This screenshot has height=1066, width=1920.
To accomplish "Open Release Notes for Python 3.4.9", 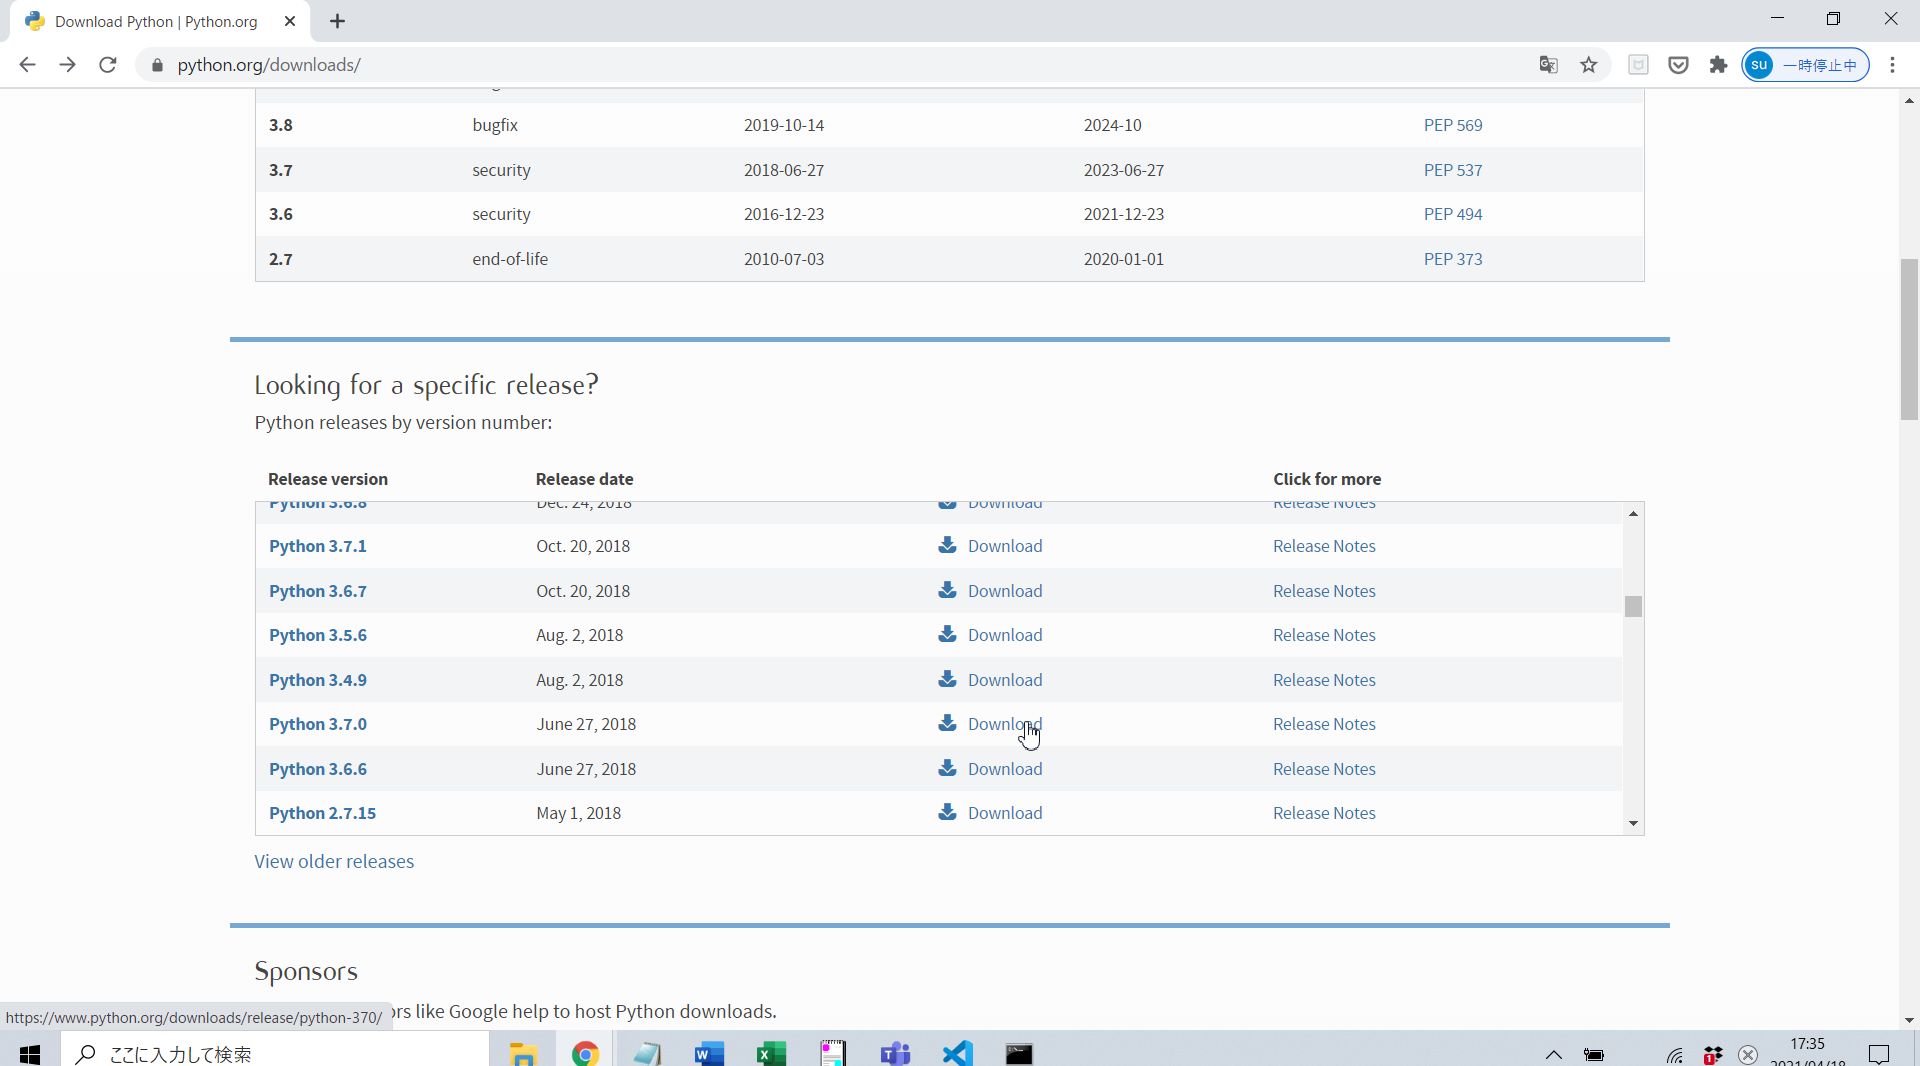I will click(x=1324, y=680).
